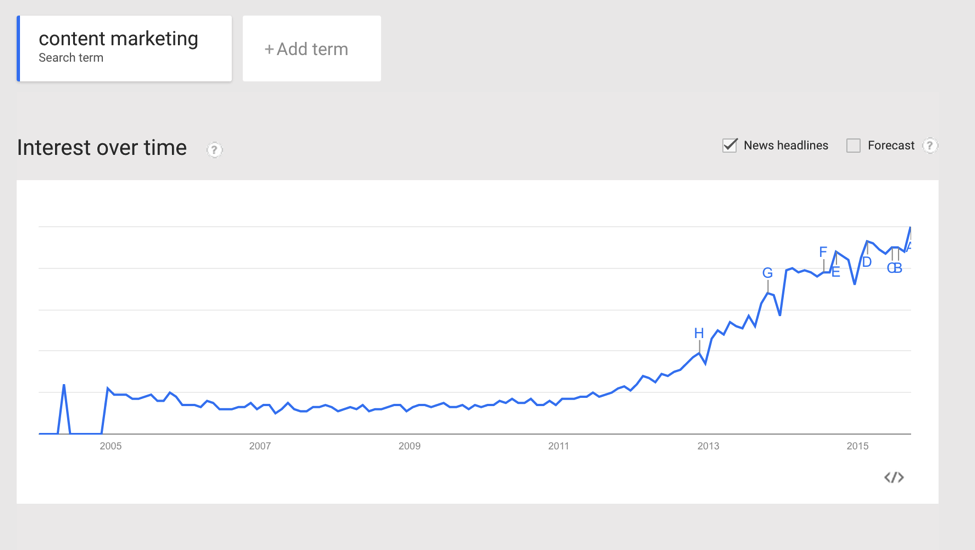Select news headline marker F
975x550 pixels.
823,252
